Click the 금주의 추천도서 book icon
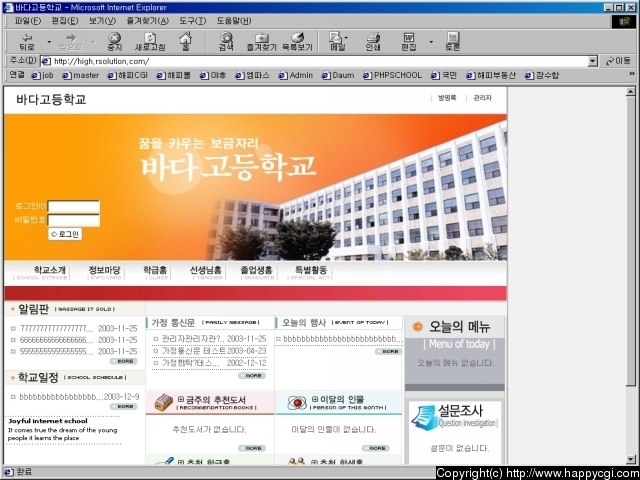 pos(164,402)
